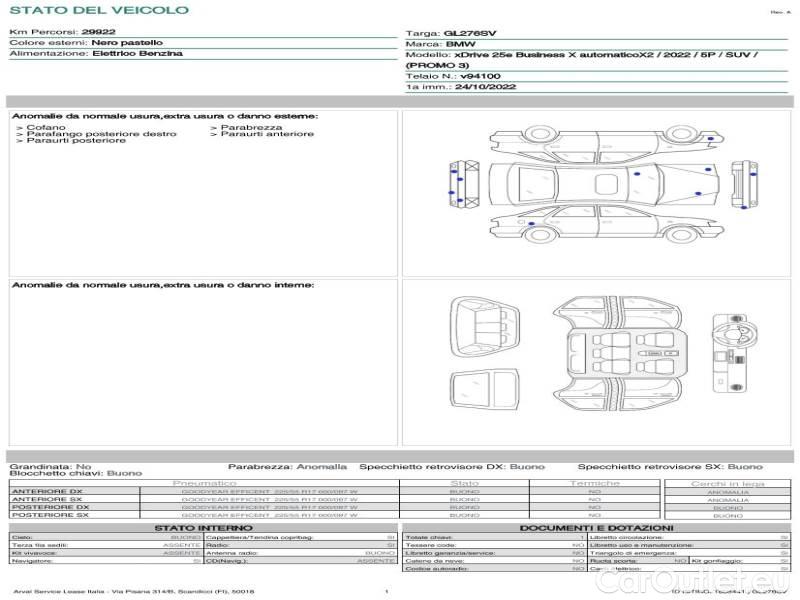Click the 'CD(Navig.):' row label
Viewport: 800px width, 600px height.
(x=227, y=561)
